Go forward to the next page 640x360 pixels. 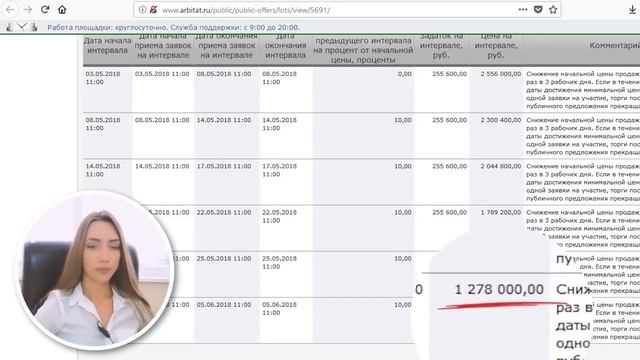28,9
